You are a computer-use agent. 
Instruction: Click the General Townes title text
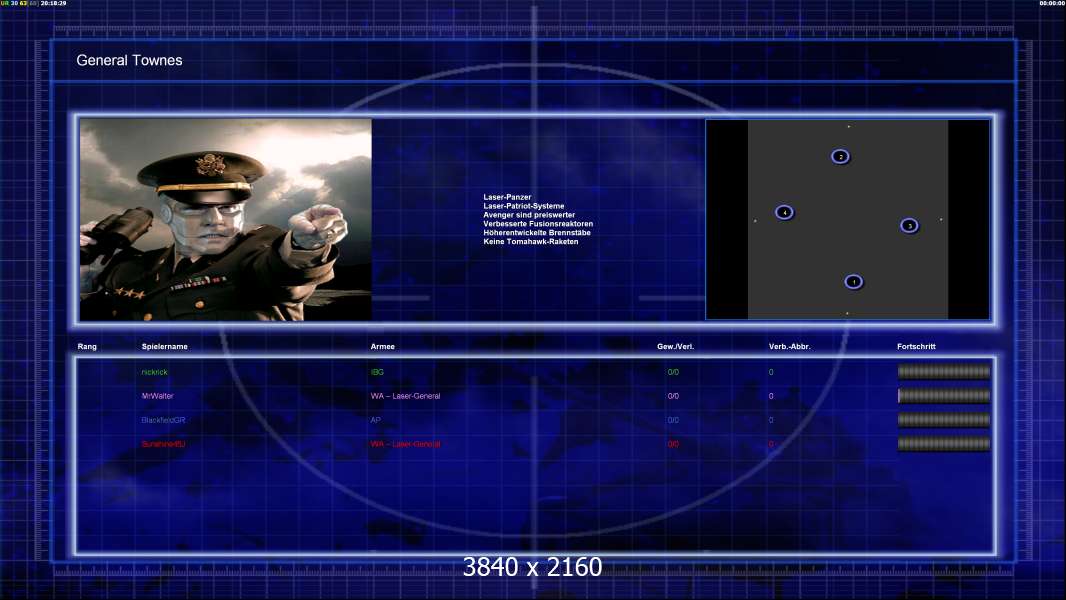[x=129, y=61]
